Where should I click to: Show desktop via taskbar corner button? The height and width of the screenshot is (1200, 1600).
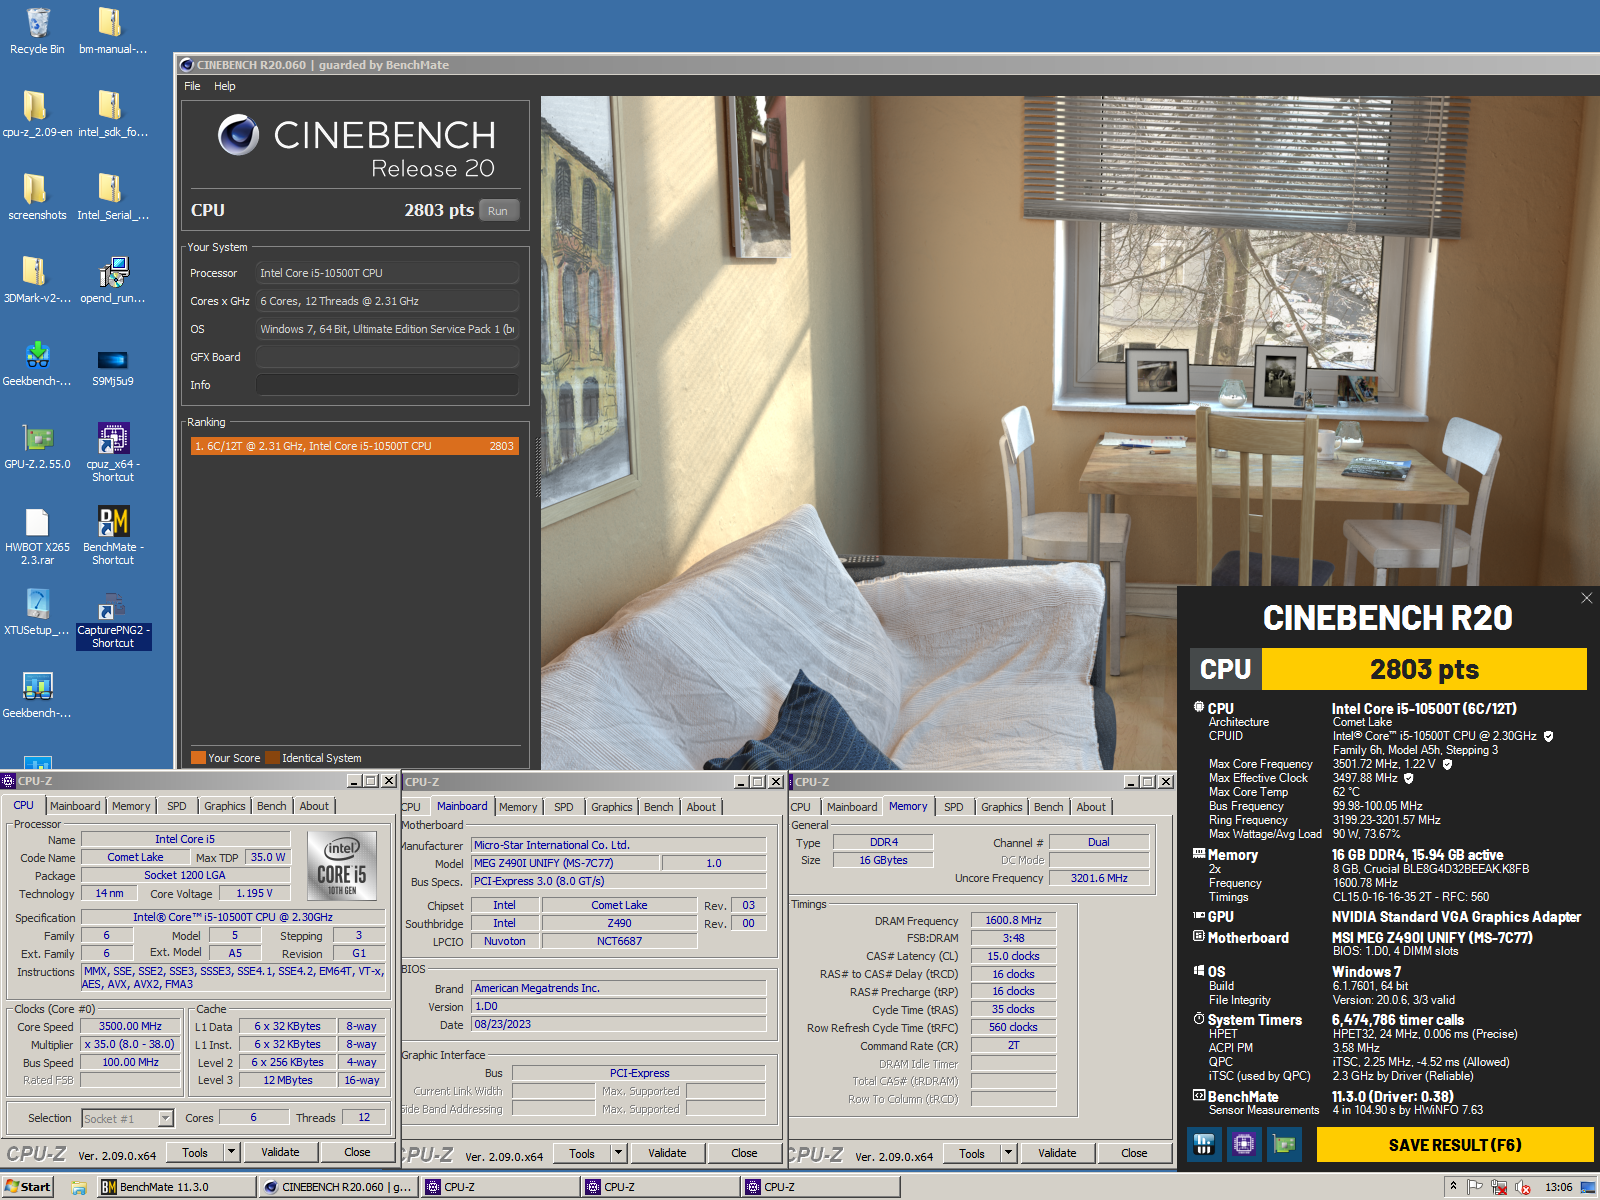point(1589,1187)
